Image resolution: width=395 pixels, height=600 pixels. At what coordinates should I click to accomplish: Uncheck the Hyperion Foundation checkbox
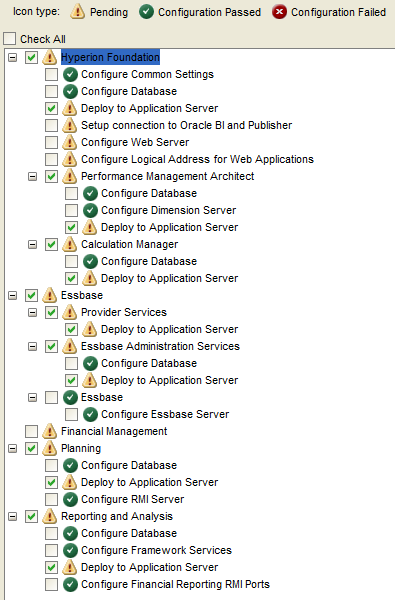click(31, 57)
